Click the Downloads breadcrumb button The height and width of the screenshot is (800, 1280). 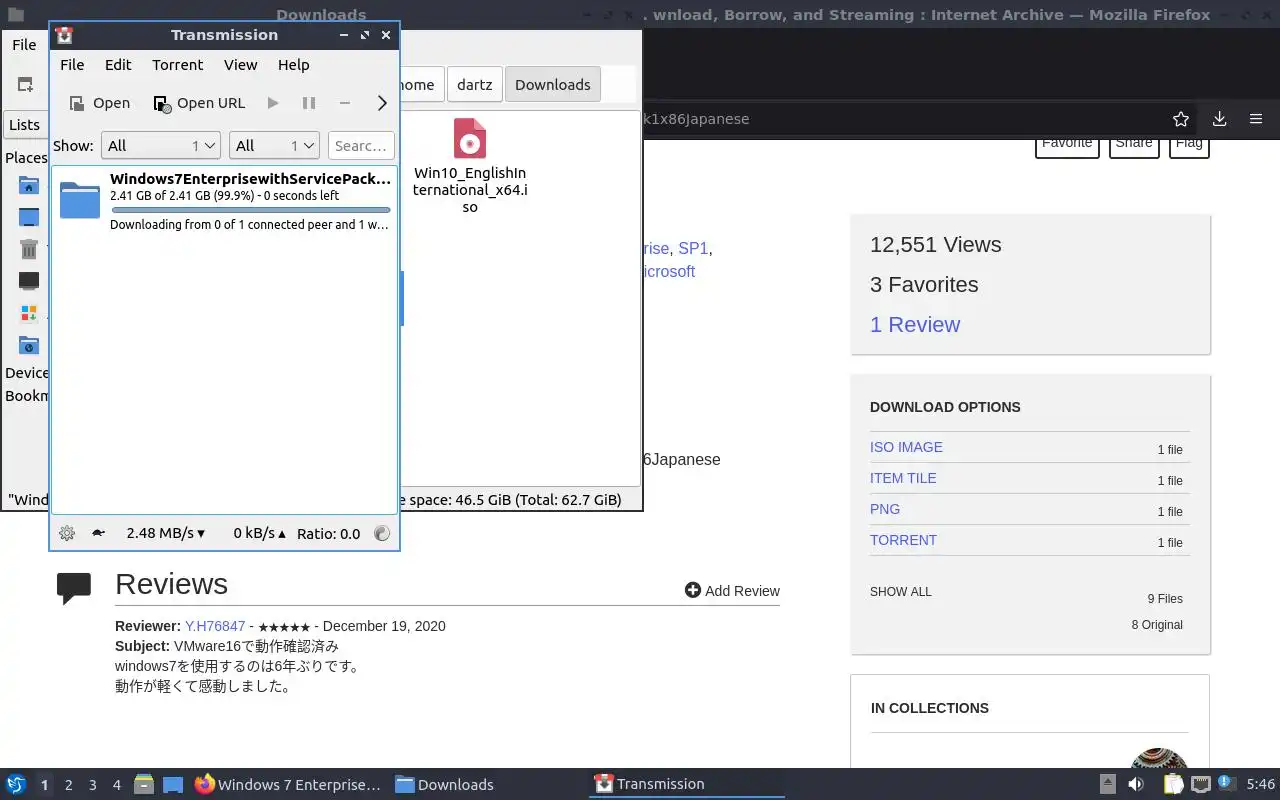pos(553,85)
